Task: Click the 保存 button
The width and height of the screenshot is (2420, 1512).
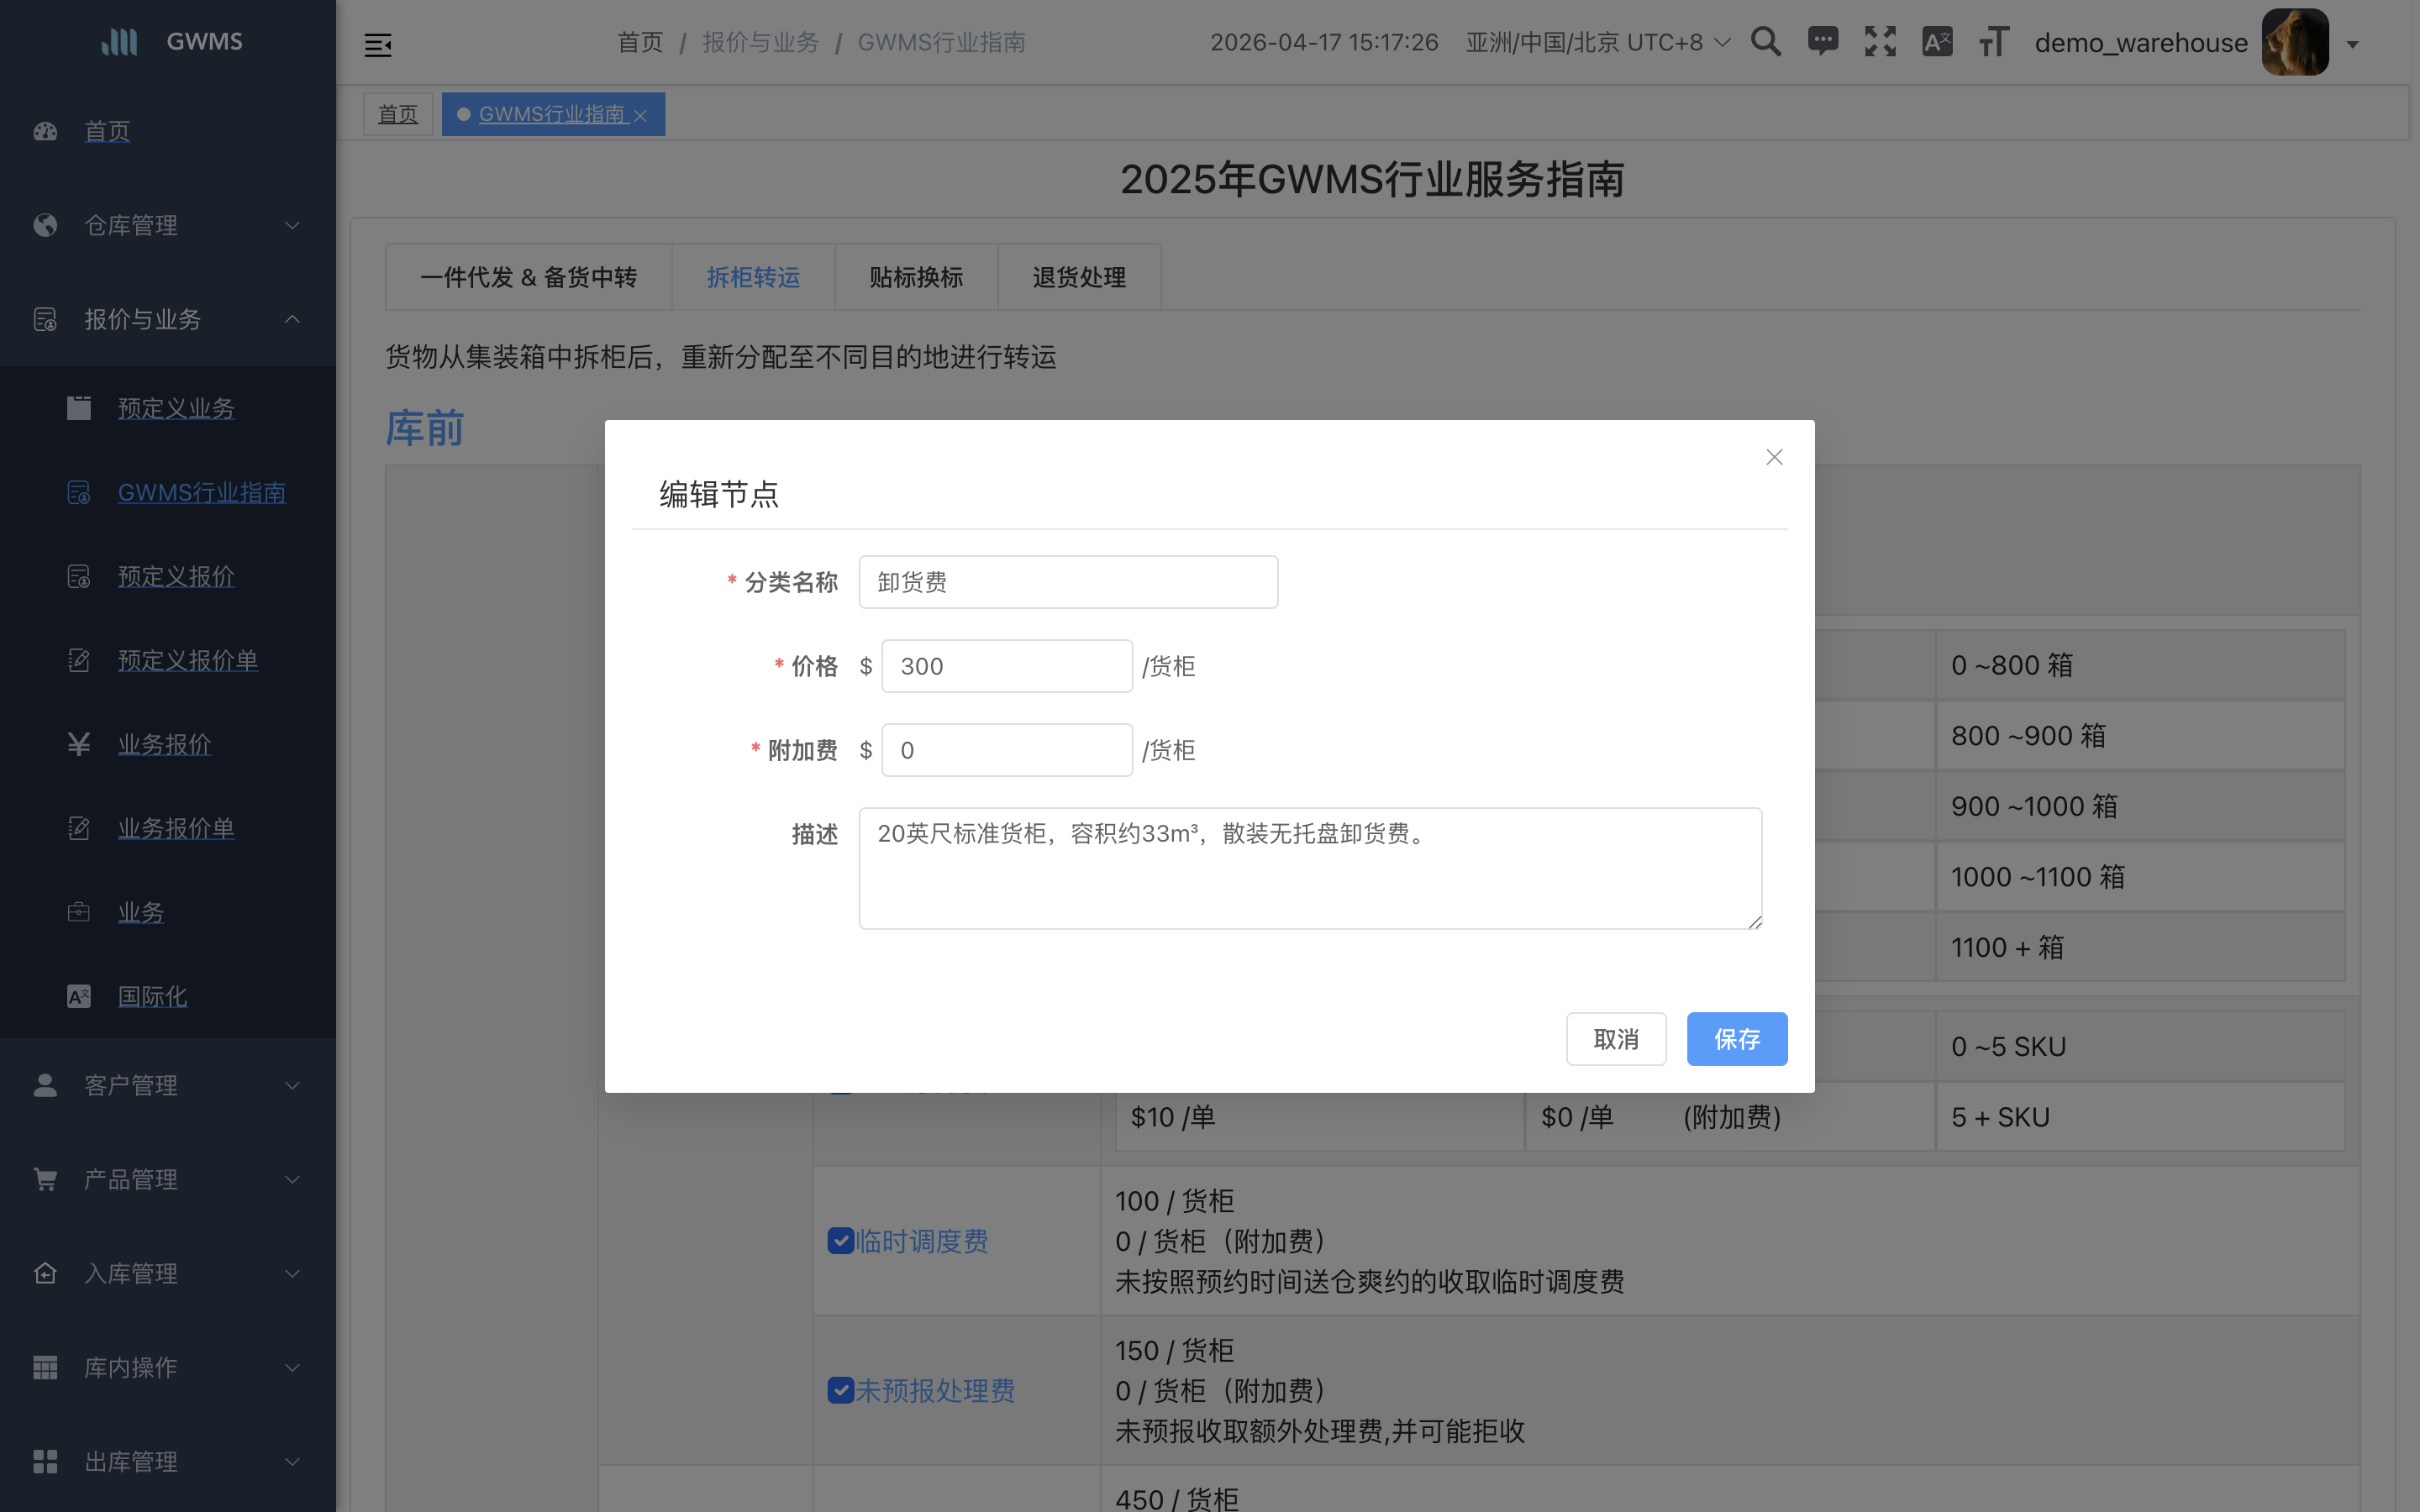Action: click(x=1737, y=1039)
